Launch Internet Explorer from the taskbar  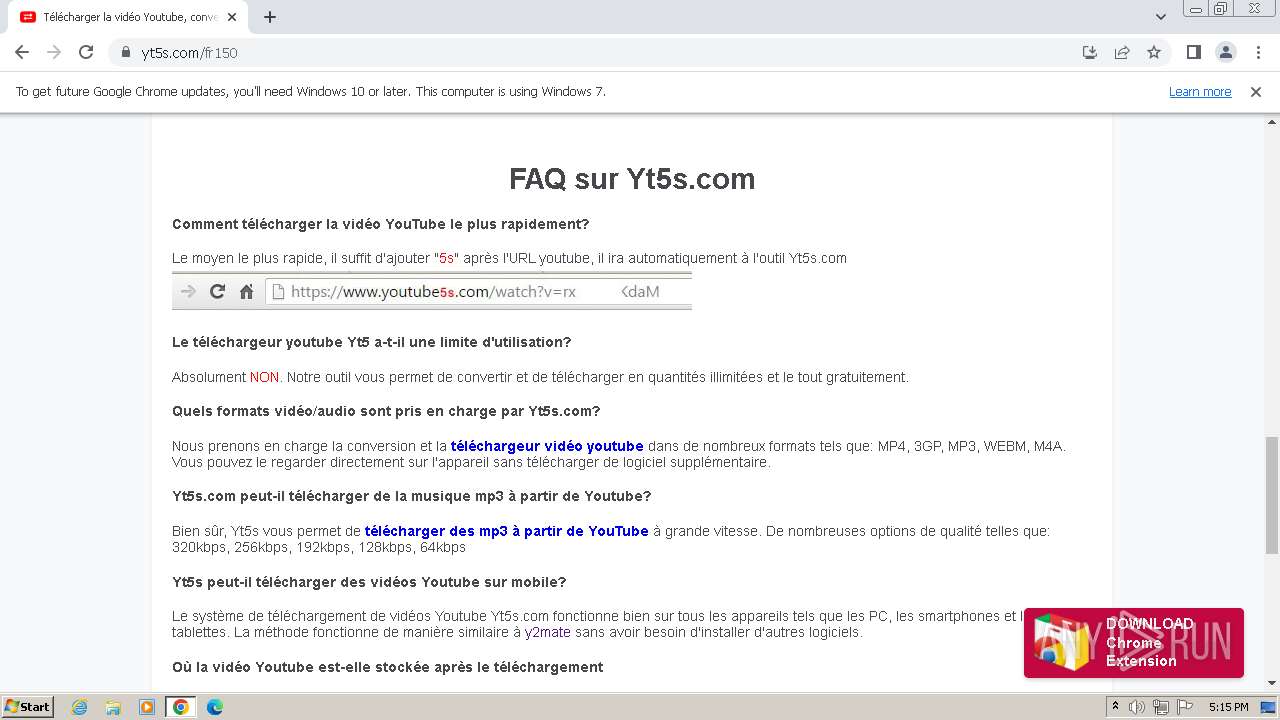[x=79, y=707]
